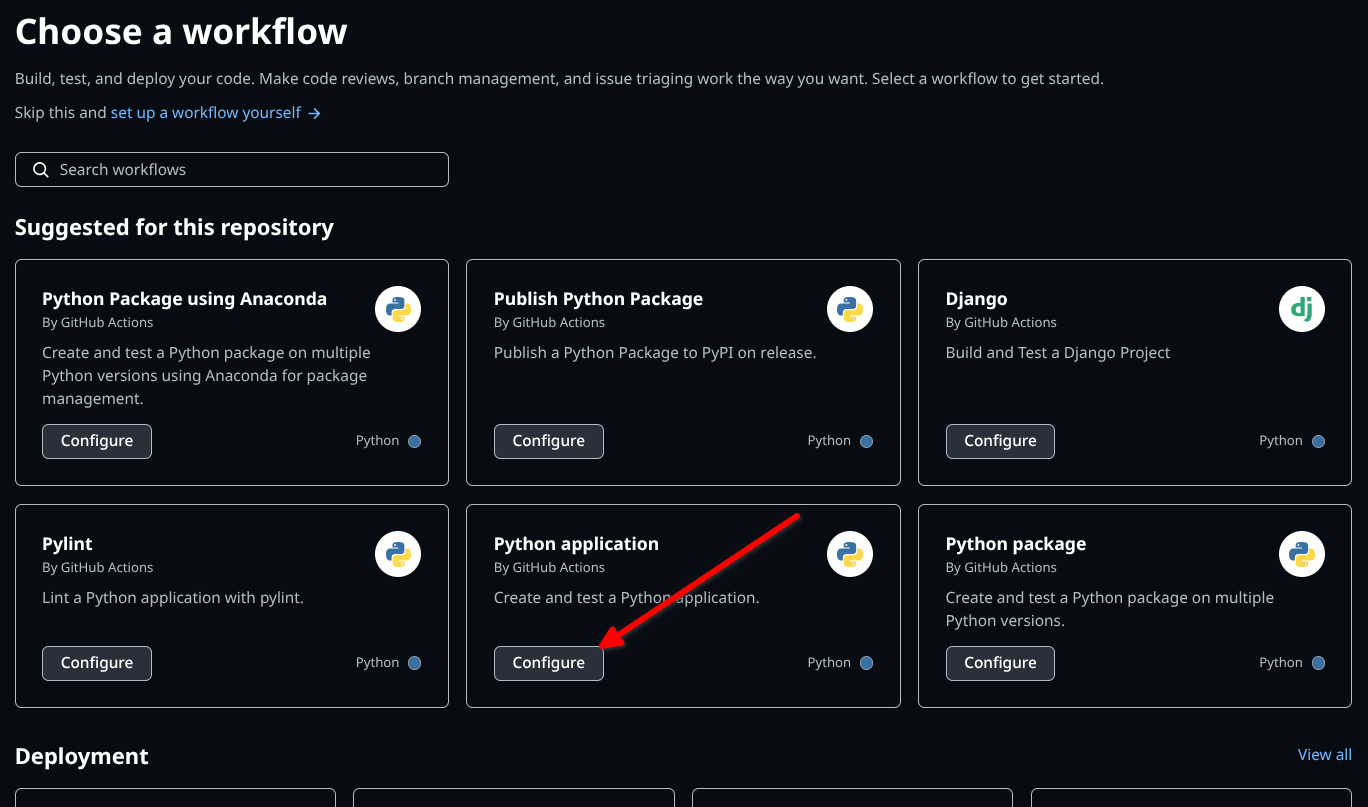
Task: Click Python logo on Pylint card
Action: point(398,554)
